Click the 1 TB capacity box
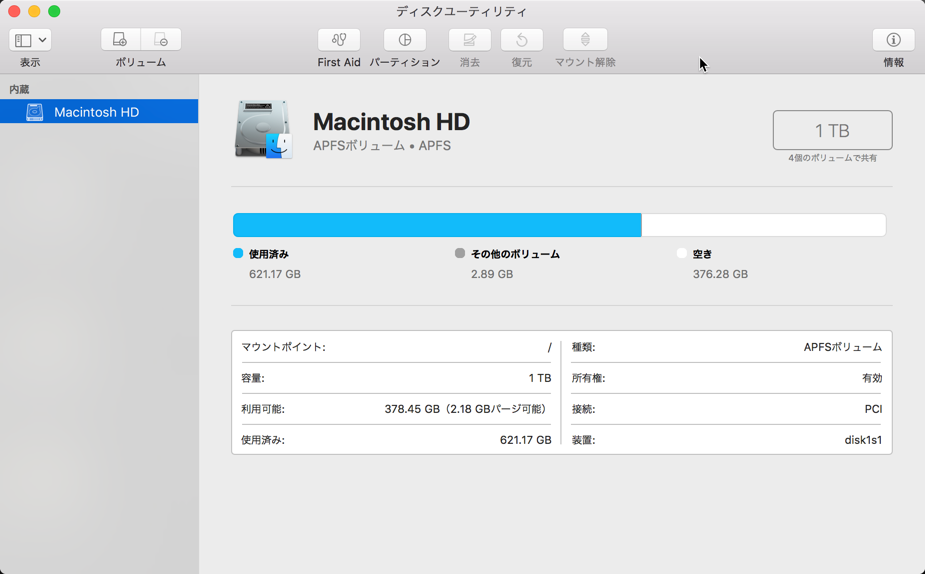 click(832, 130)
